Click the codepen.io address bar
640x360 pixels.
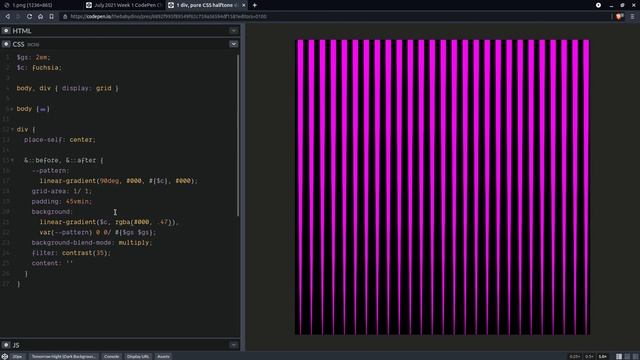pos(335,16)
